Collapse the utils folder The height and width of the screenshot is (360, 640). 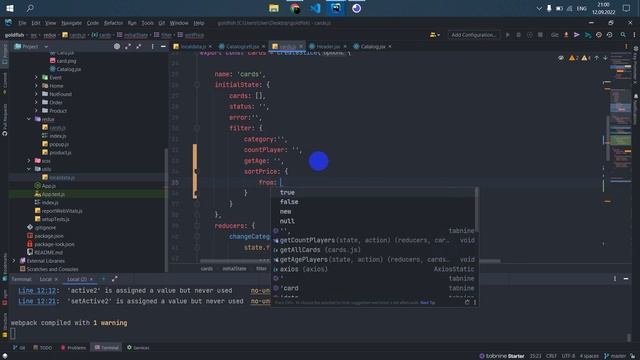(29, 169)
